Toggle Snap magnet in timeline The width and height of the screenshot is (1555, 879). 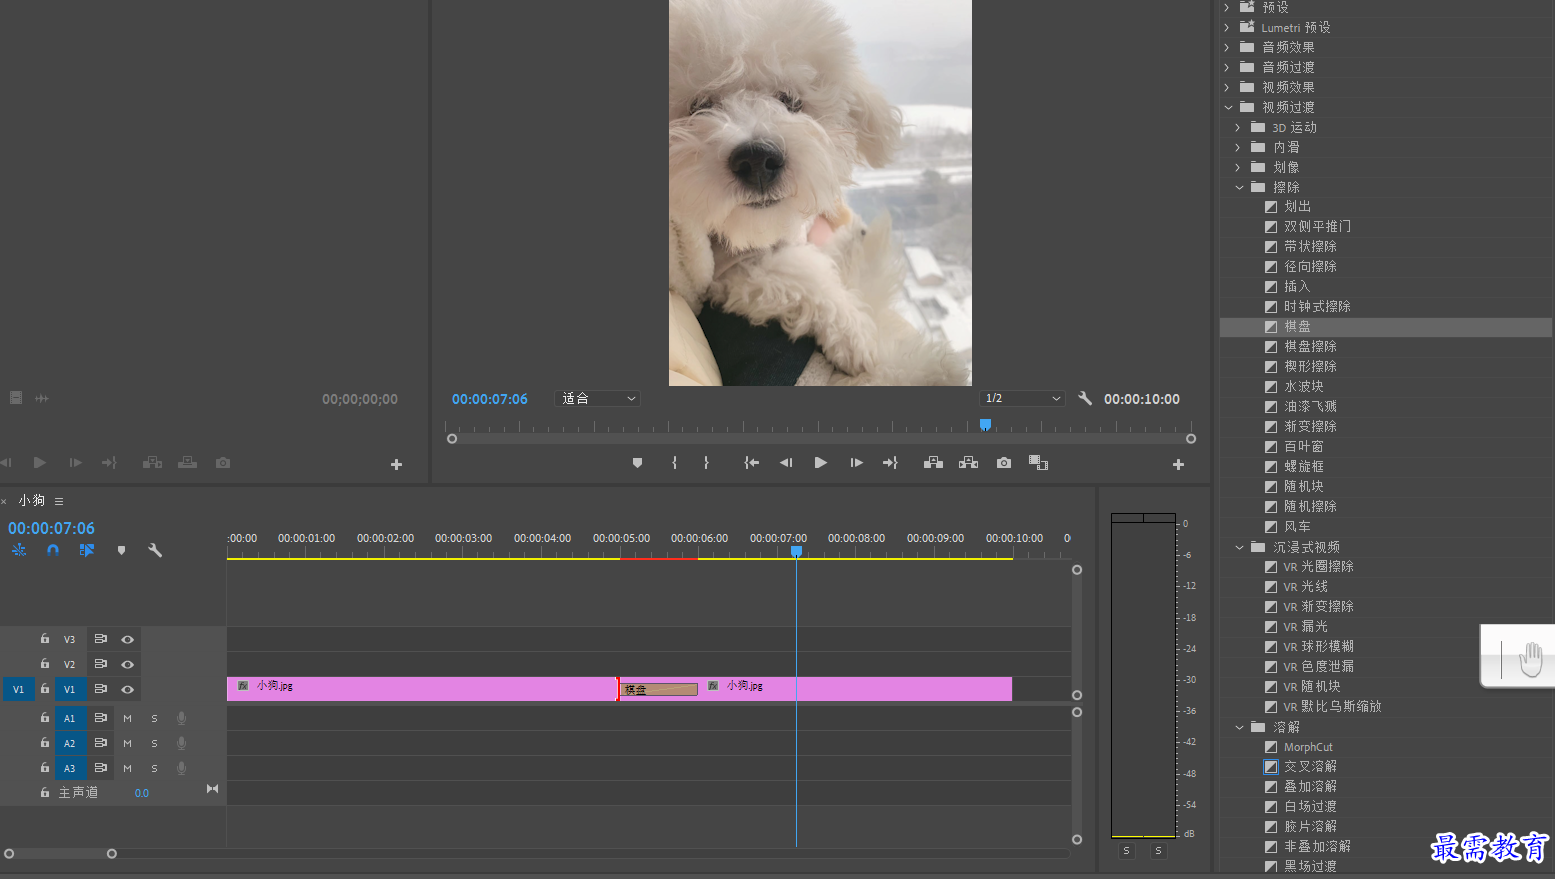click(53, 550)
